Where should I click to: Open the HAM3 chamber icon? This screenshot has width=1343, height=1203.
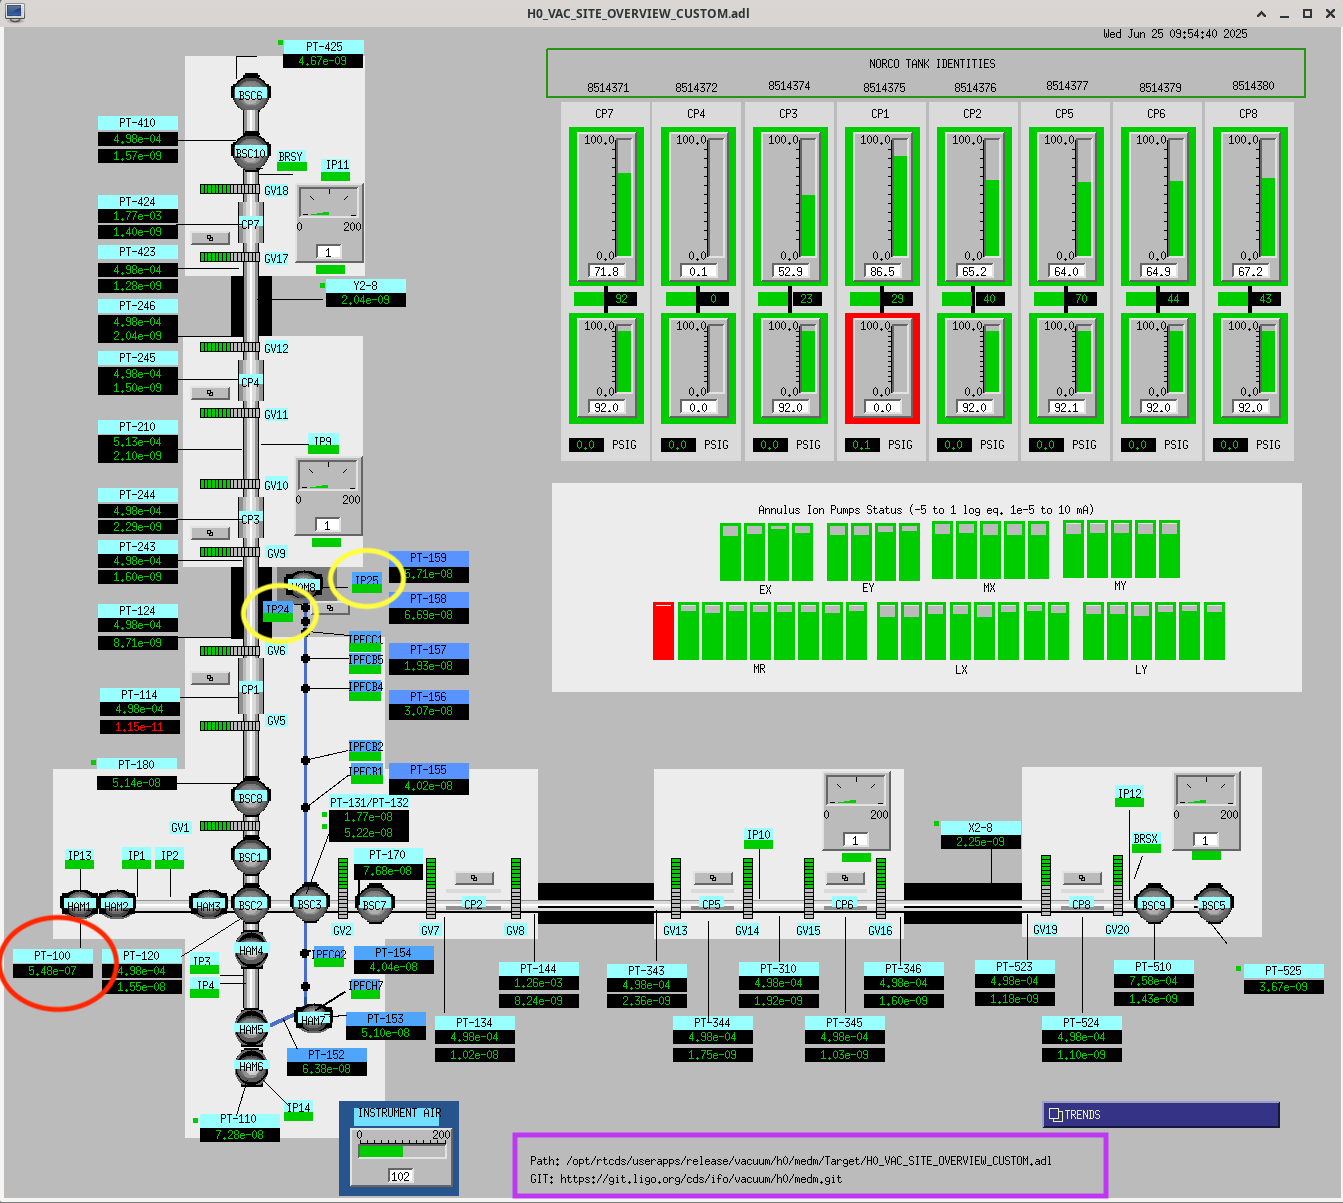click(x=208, y=906)
